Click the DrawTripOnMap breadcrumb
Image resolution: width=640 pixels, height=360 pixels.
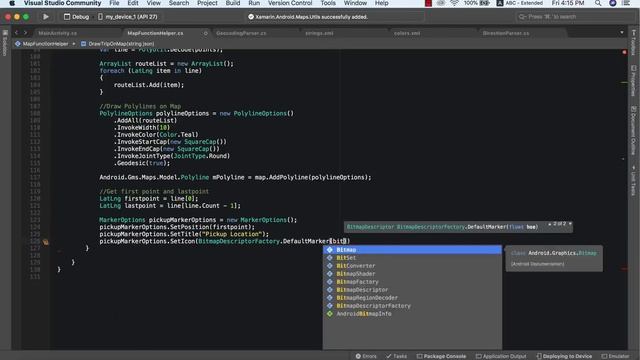[118, 44]
